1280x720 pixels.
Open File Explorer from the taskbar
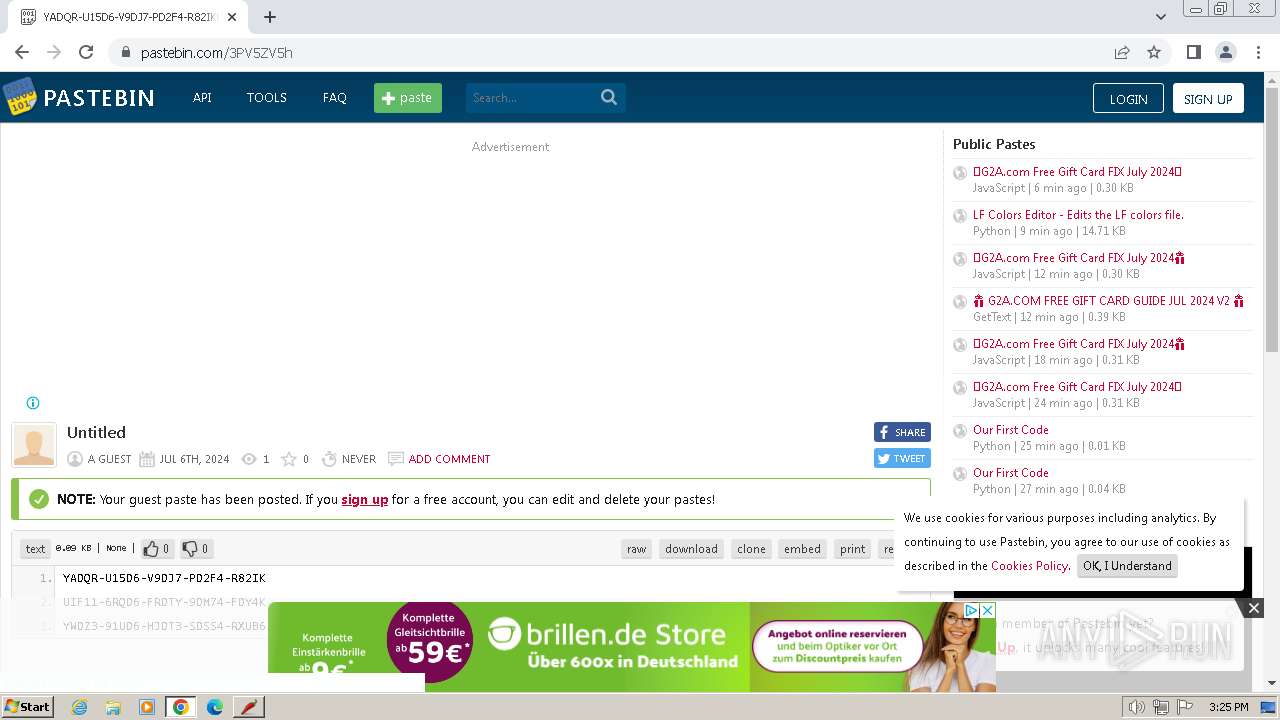[113, 707]
